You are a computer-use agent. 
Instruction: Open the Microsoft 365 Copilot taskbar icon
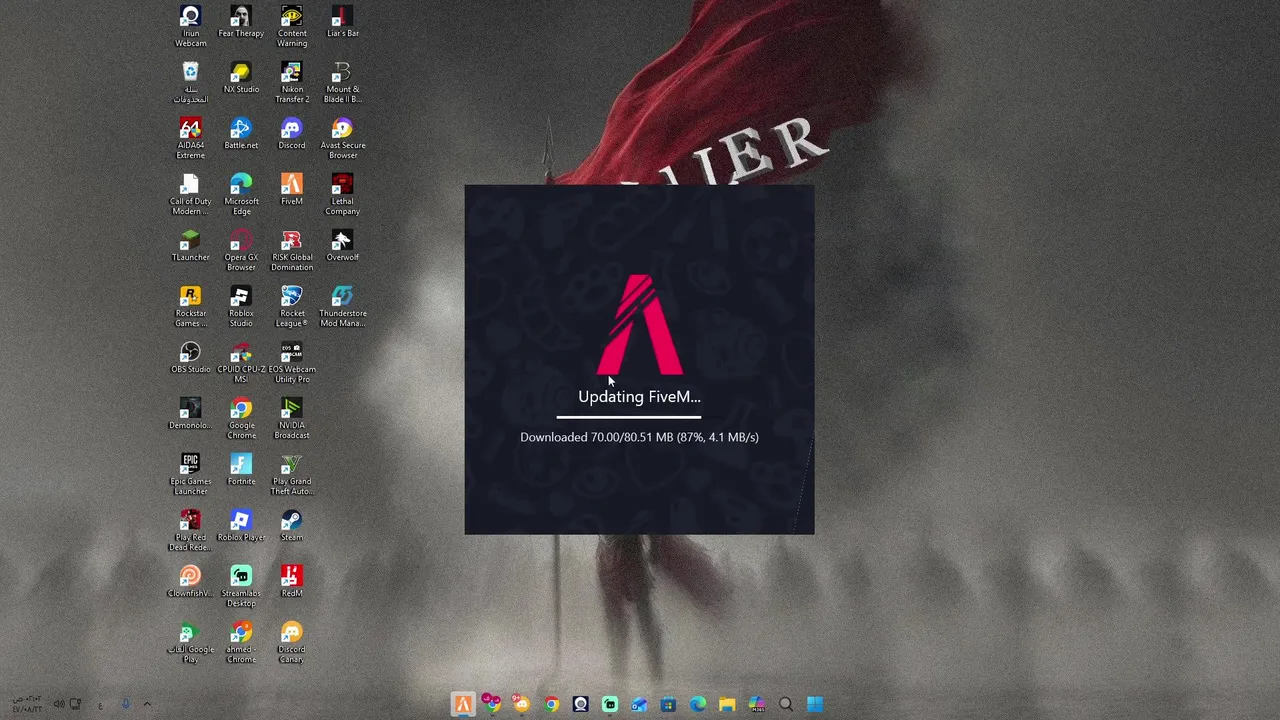click(757, 704)
